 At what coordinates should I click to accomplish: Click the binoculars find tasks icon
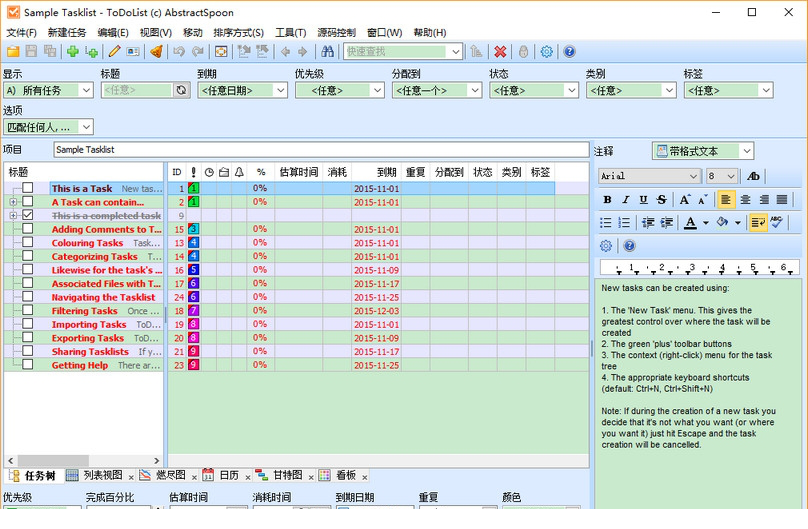click(x=327, y=52)
